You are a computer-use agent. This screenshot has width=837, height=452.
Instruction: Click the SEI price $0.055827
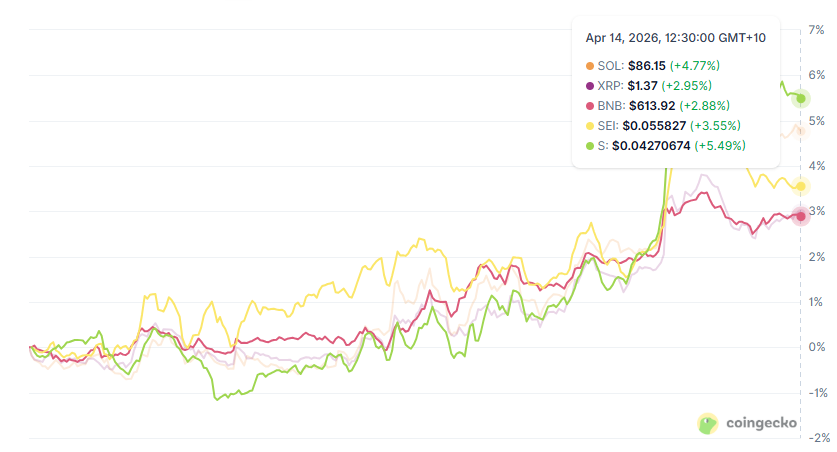coord(654,125)
